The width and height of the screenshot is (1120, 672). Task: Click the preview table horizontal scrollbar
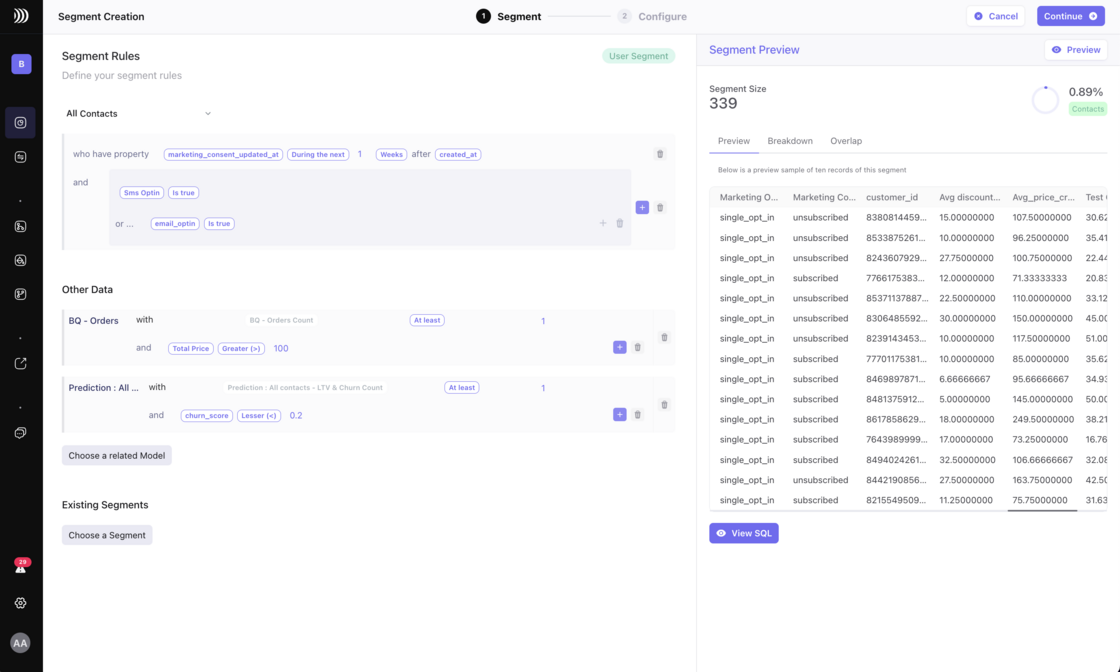[1042, 511]
